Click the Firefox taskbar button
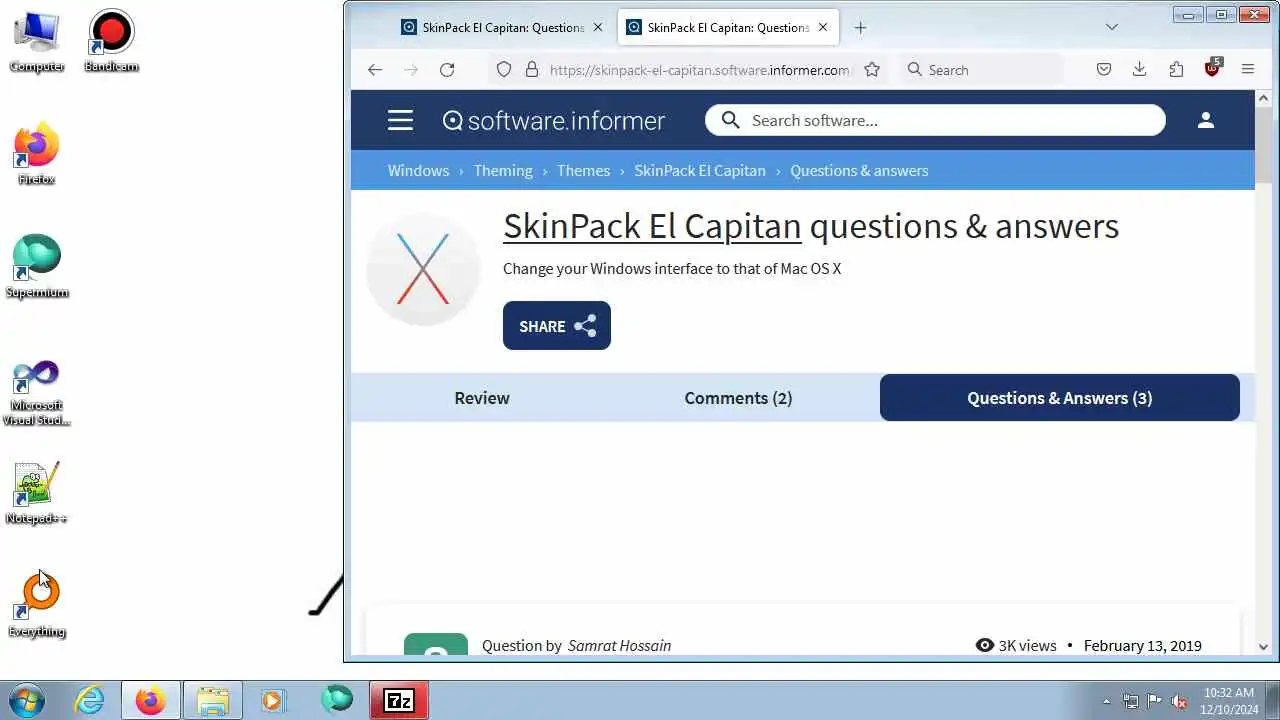This screenshot has height=720, width=1280. point(151,701)
